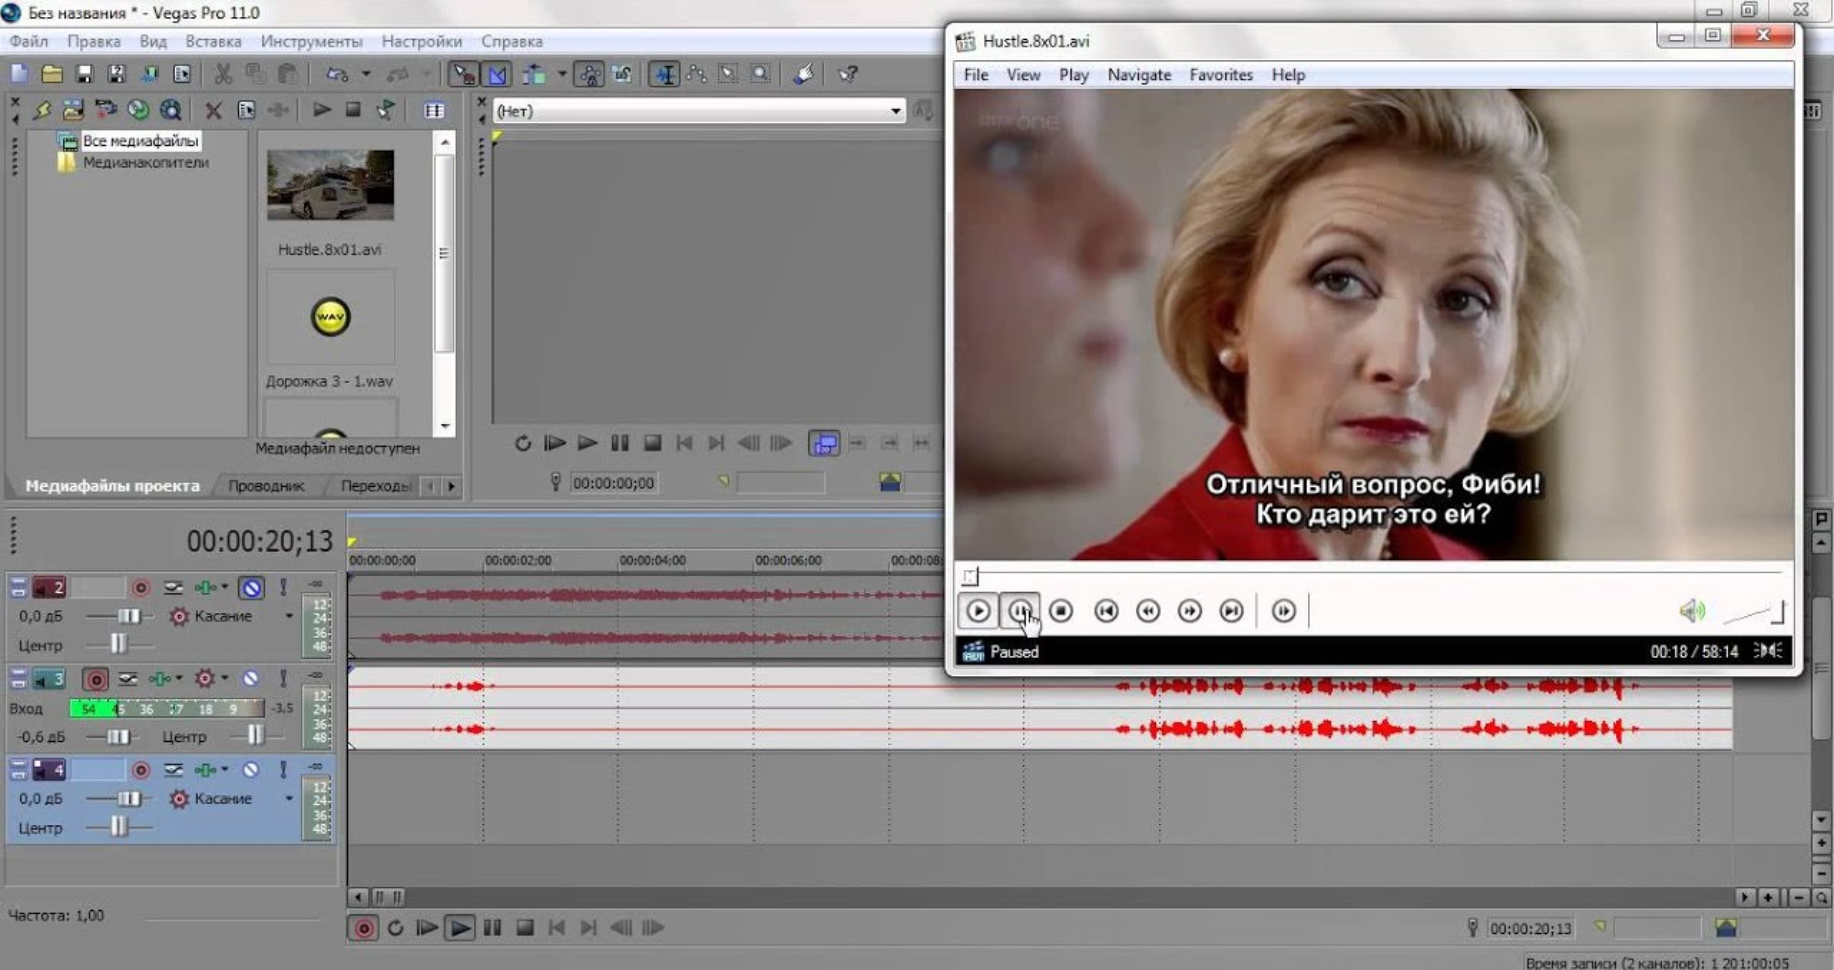Open track 3 automation settings dropdown arrow

(224, 680)
